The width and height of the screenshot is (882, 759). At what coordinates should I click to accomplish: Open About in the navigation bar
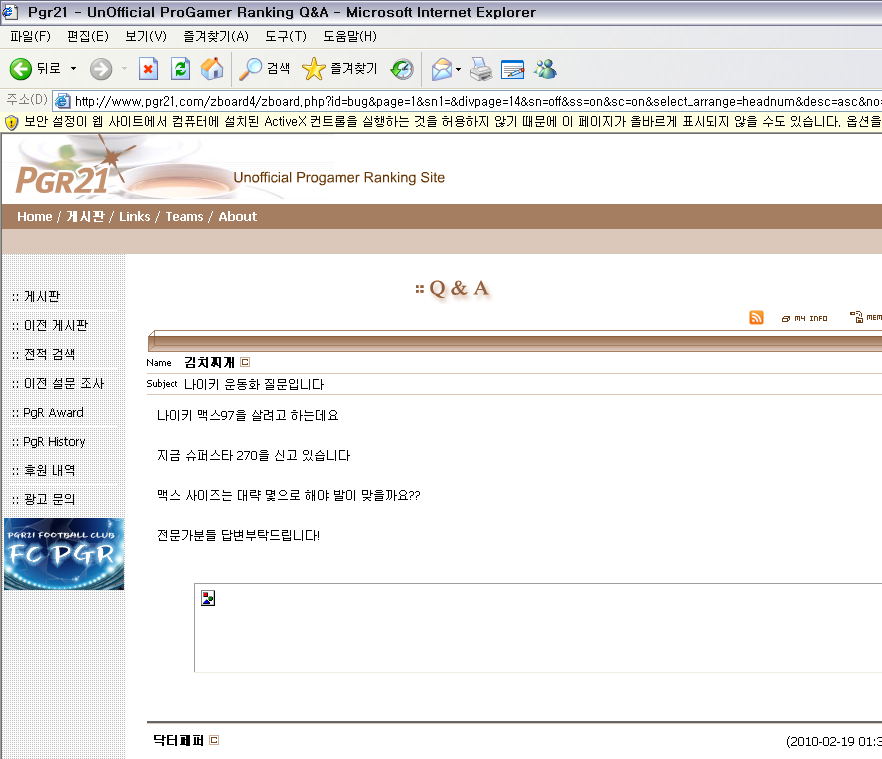click(x=237, y=217)
